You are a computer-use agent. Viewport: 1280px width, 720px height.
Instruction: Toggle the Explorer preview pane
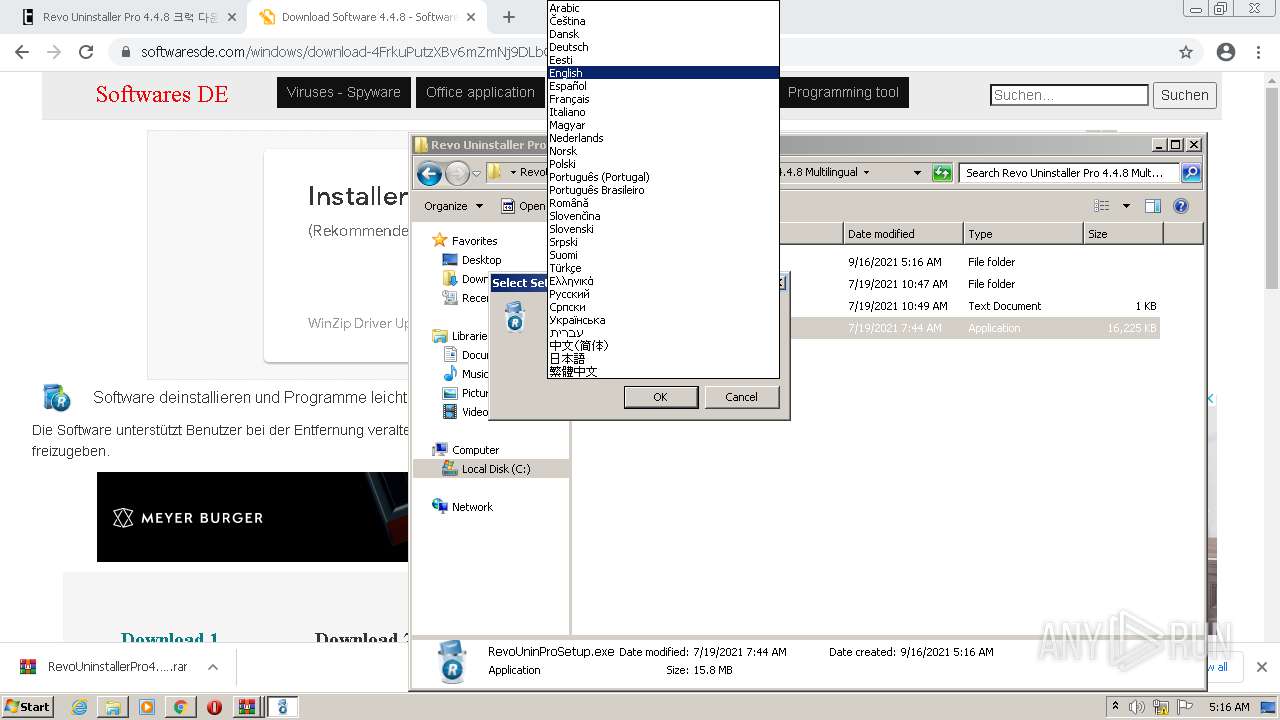click(x=1153, y=206)
